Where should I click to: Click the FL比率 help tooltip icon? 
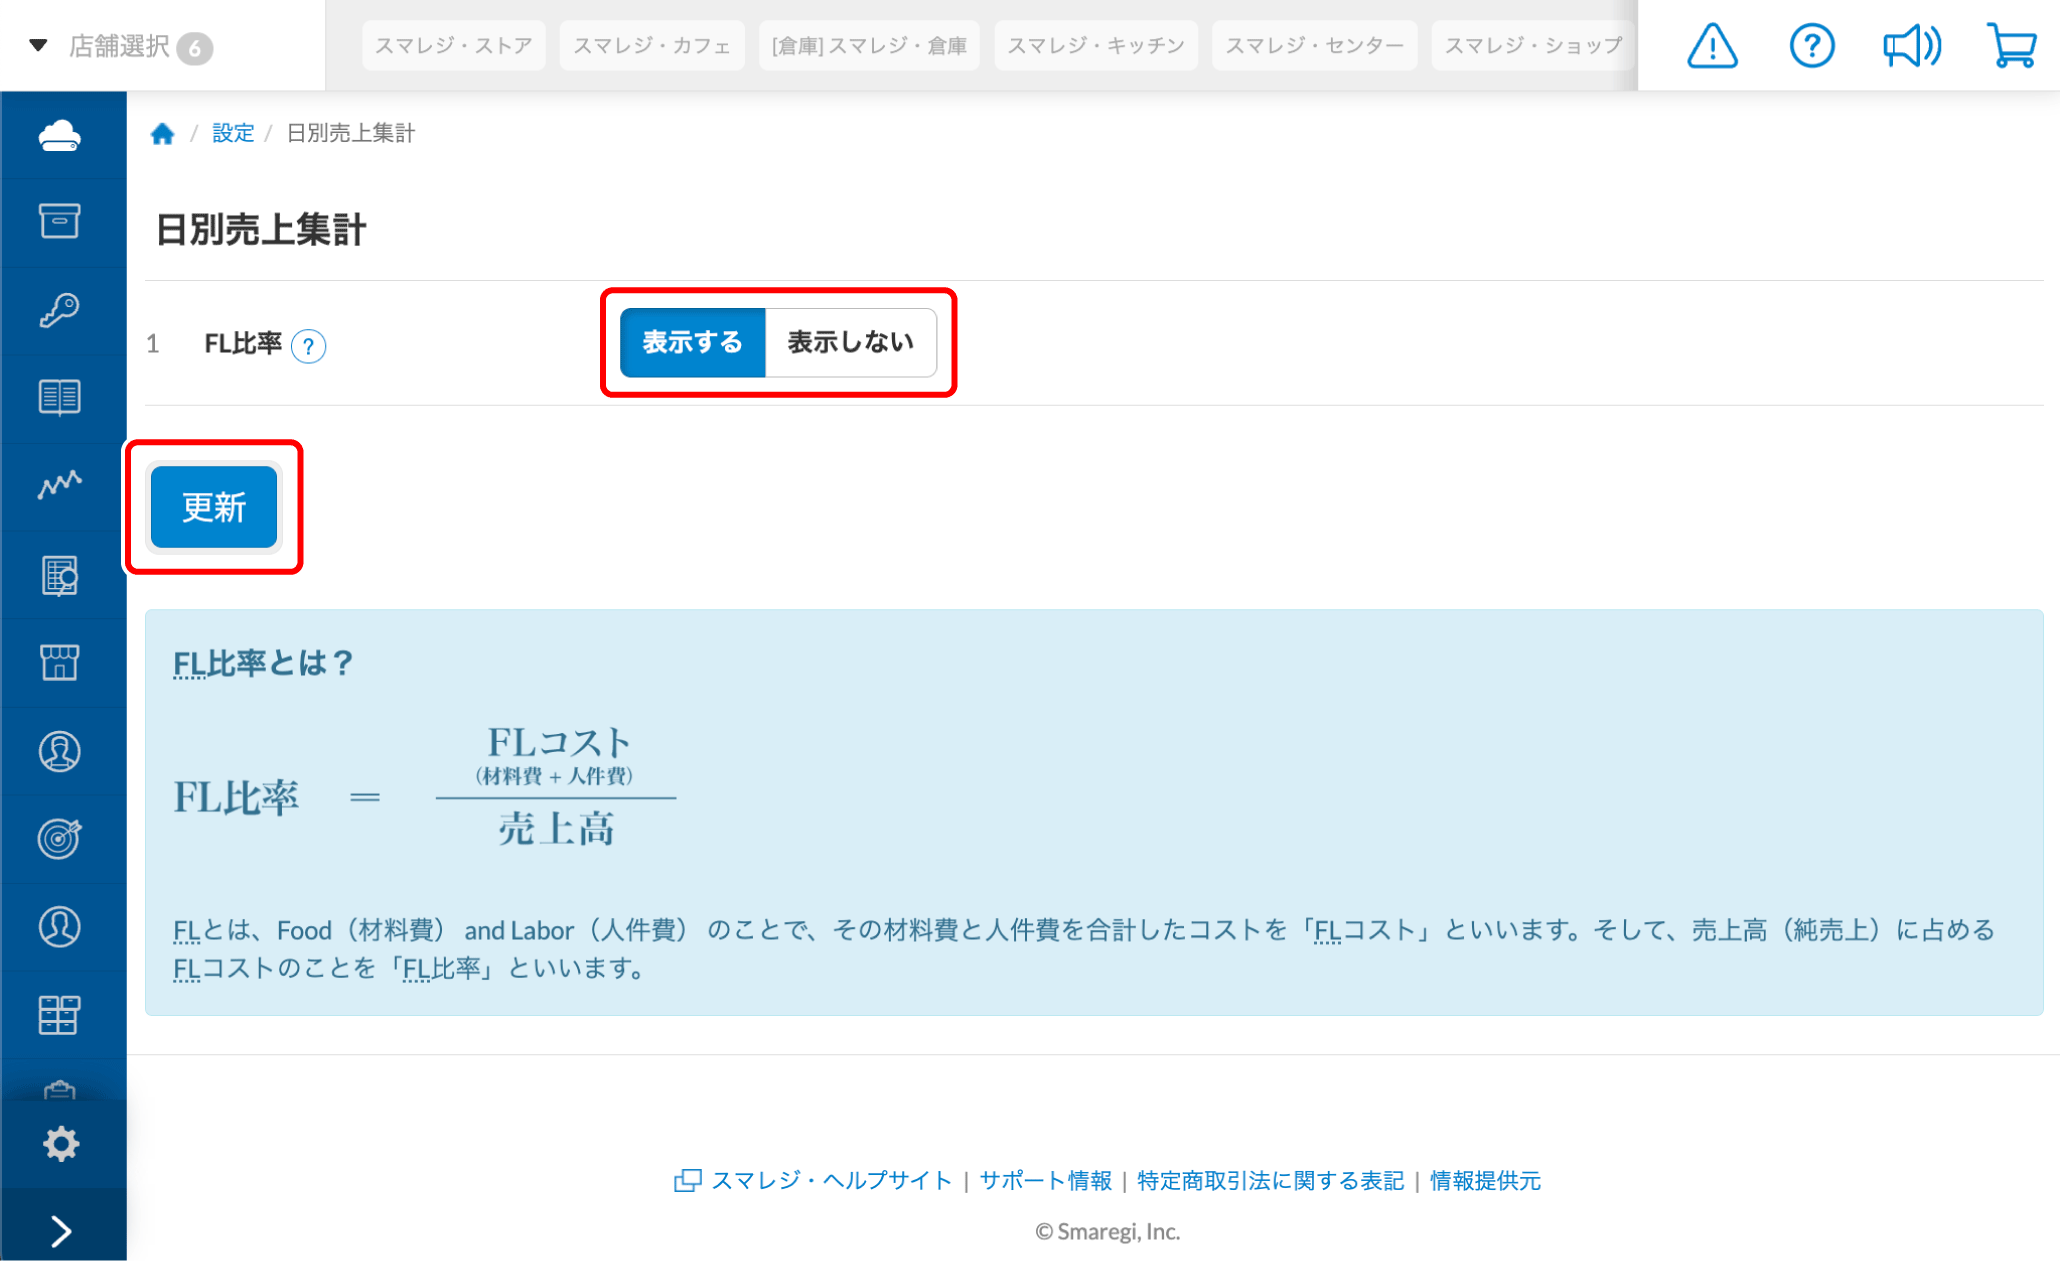(x=308, y=346)
